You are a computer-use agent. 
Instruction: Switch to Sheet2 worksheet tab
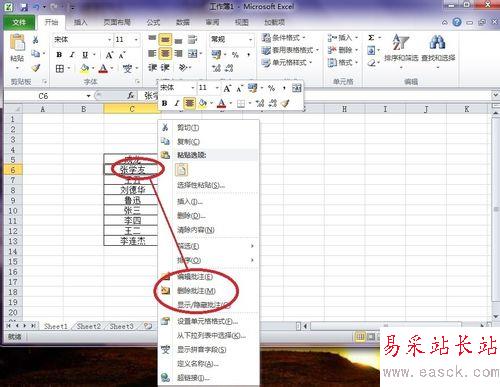(x=89, y=326)
